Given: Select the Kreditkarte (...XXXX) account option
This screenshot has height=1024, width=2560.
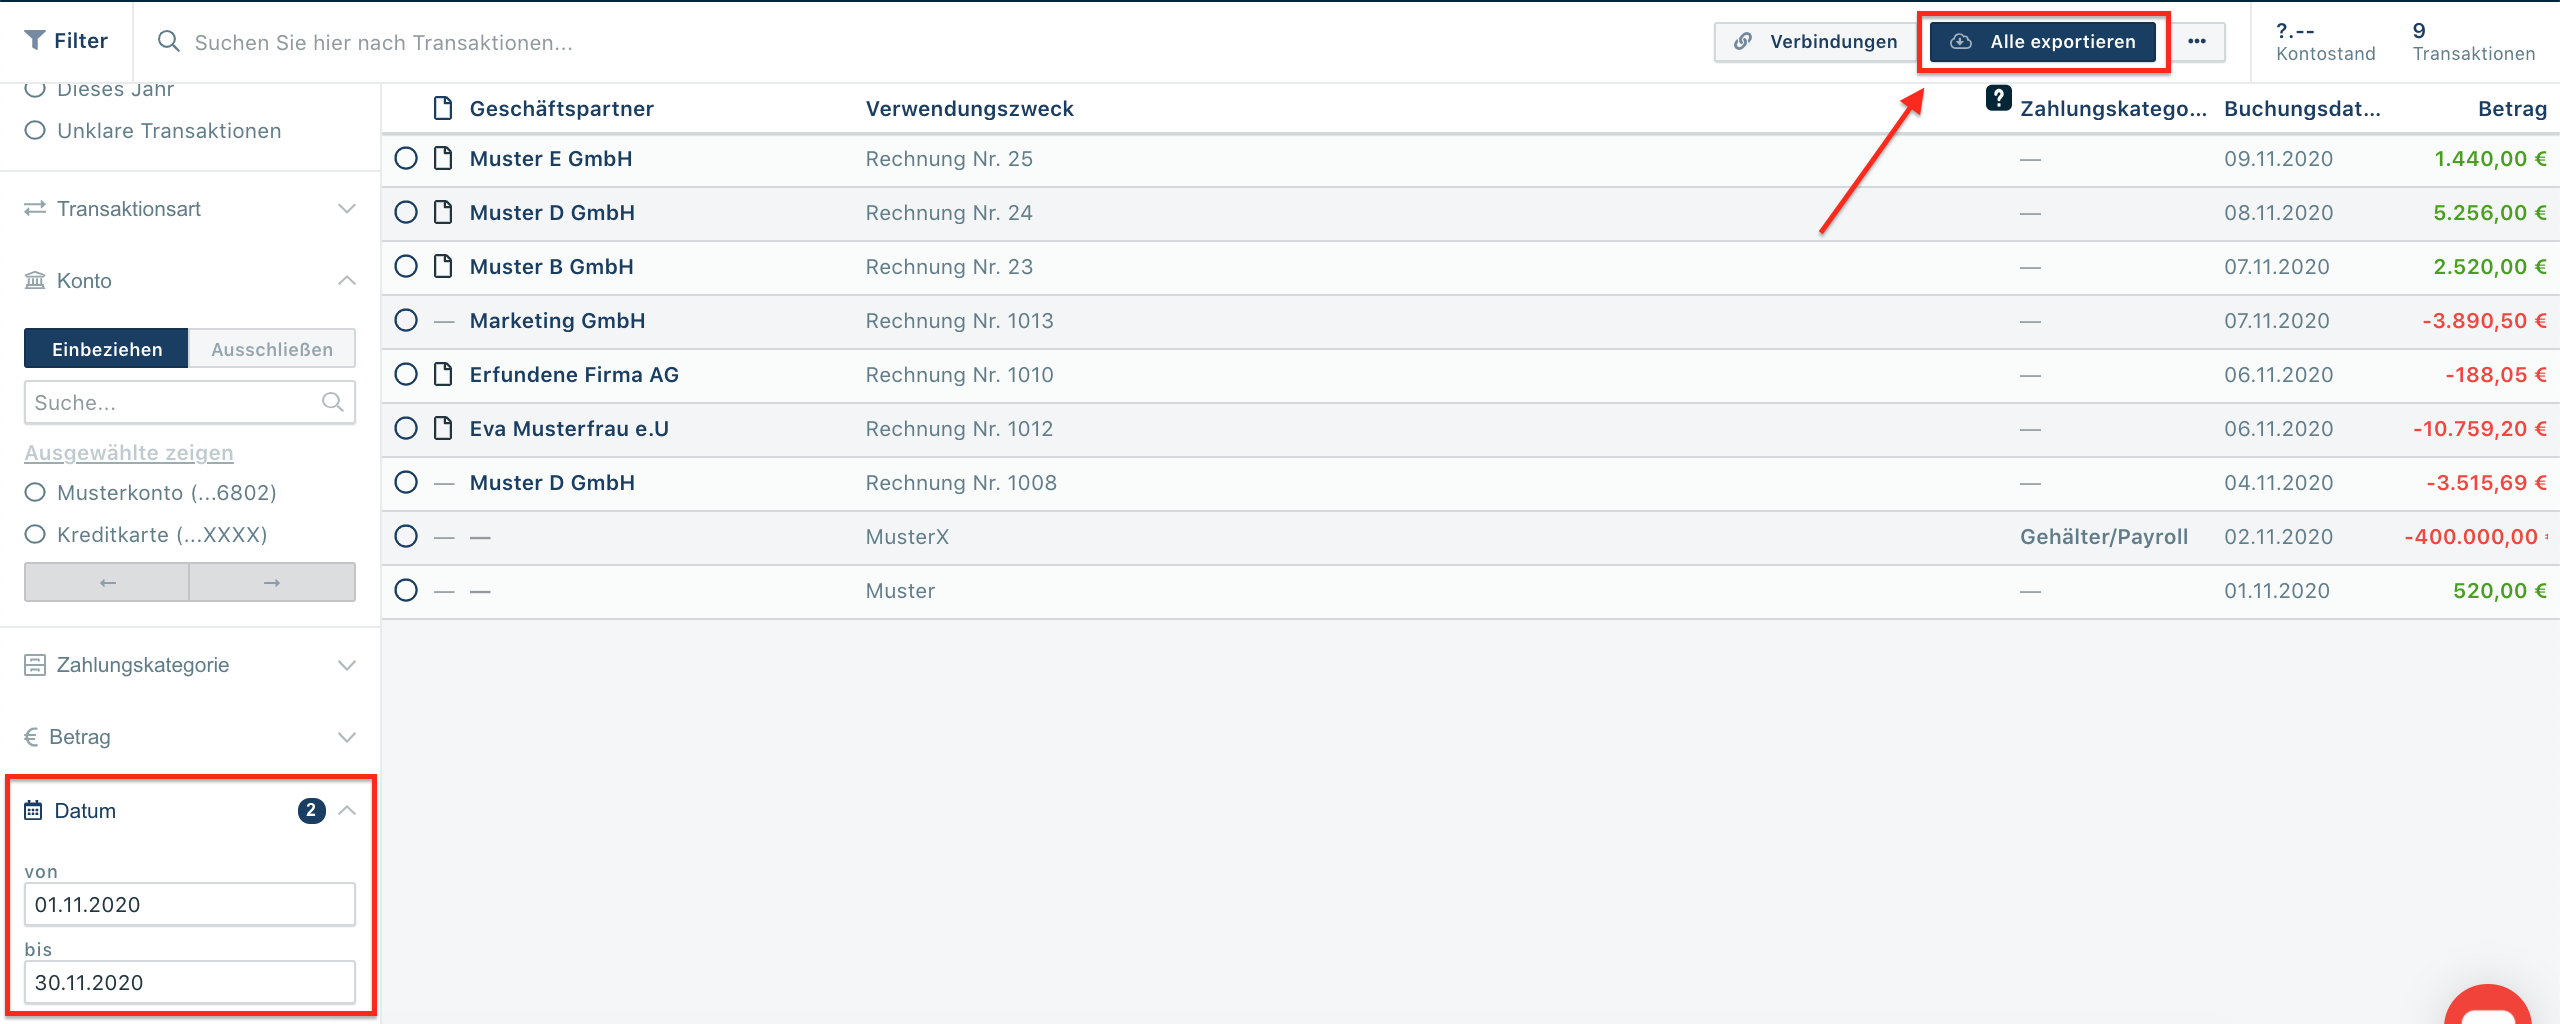Looking at the screenshot, I should point(35,534).
